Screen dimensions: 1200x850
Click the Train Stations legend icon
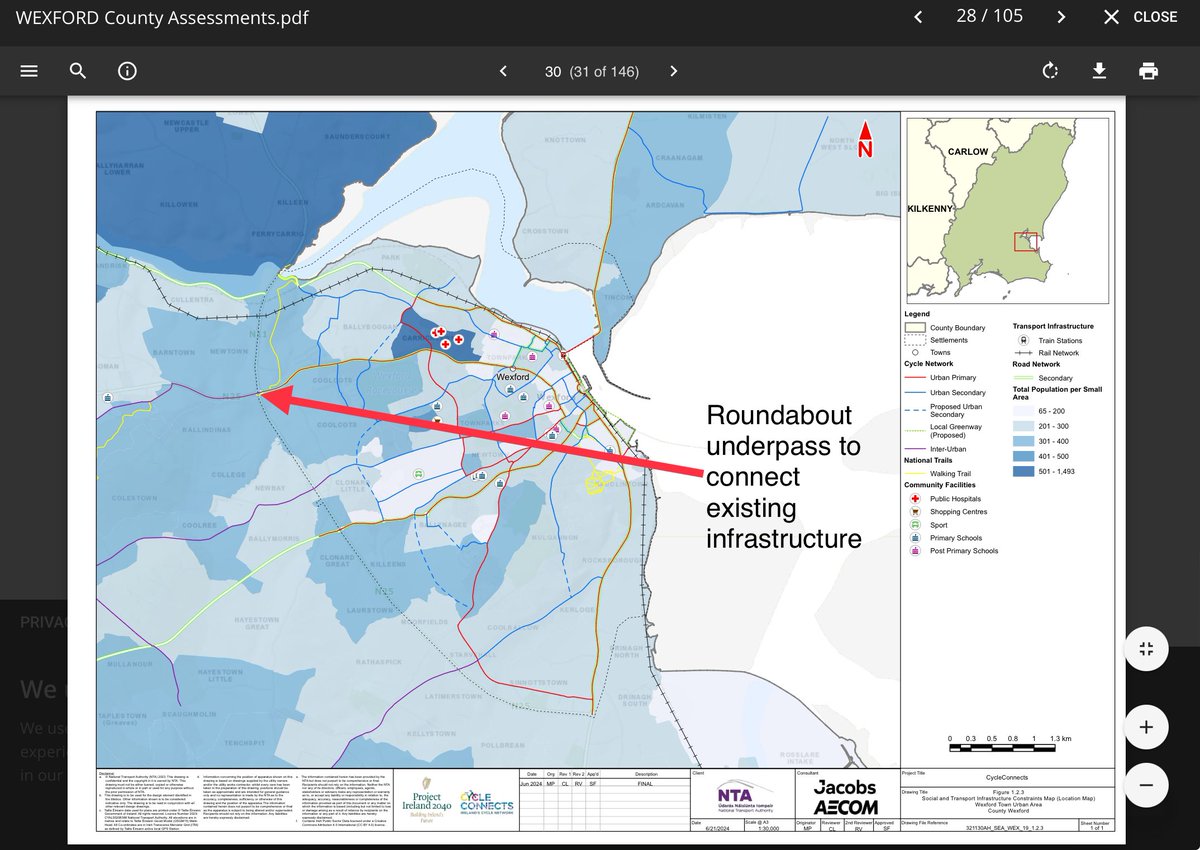1024,340
